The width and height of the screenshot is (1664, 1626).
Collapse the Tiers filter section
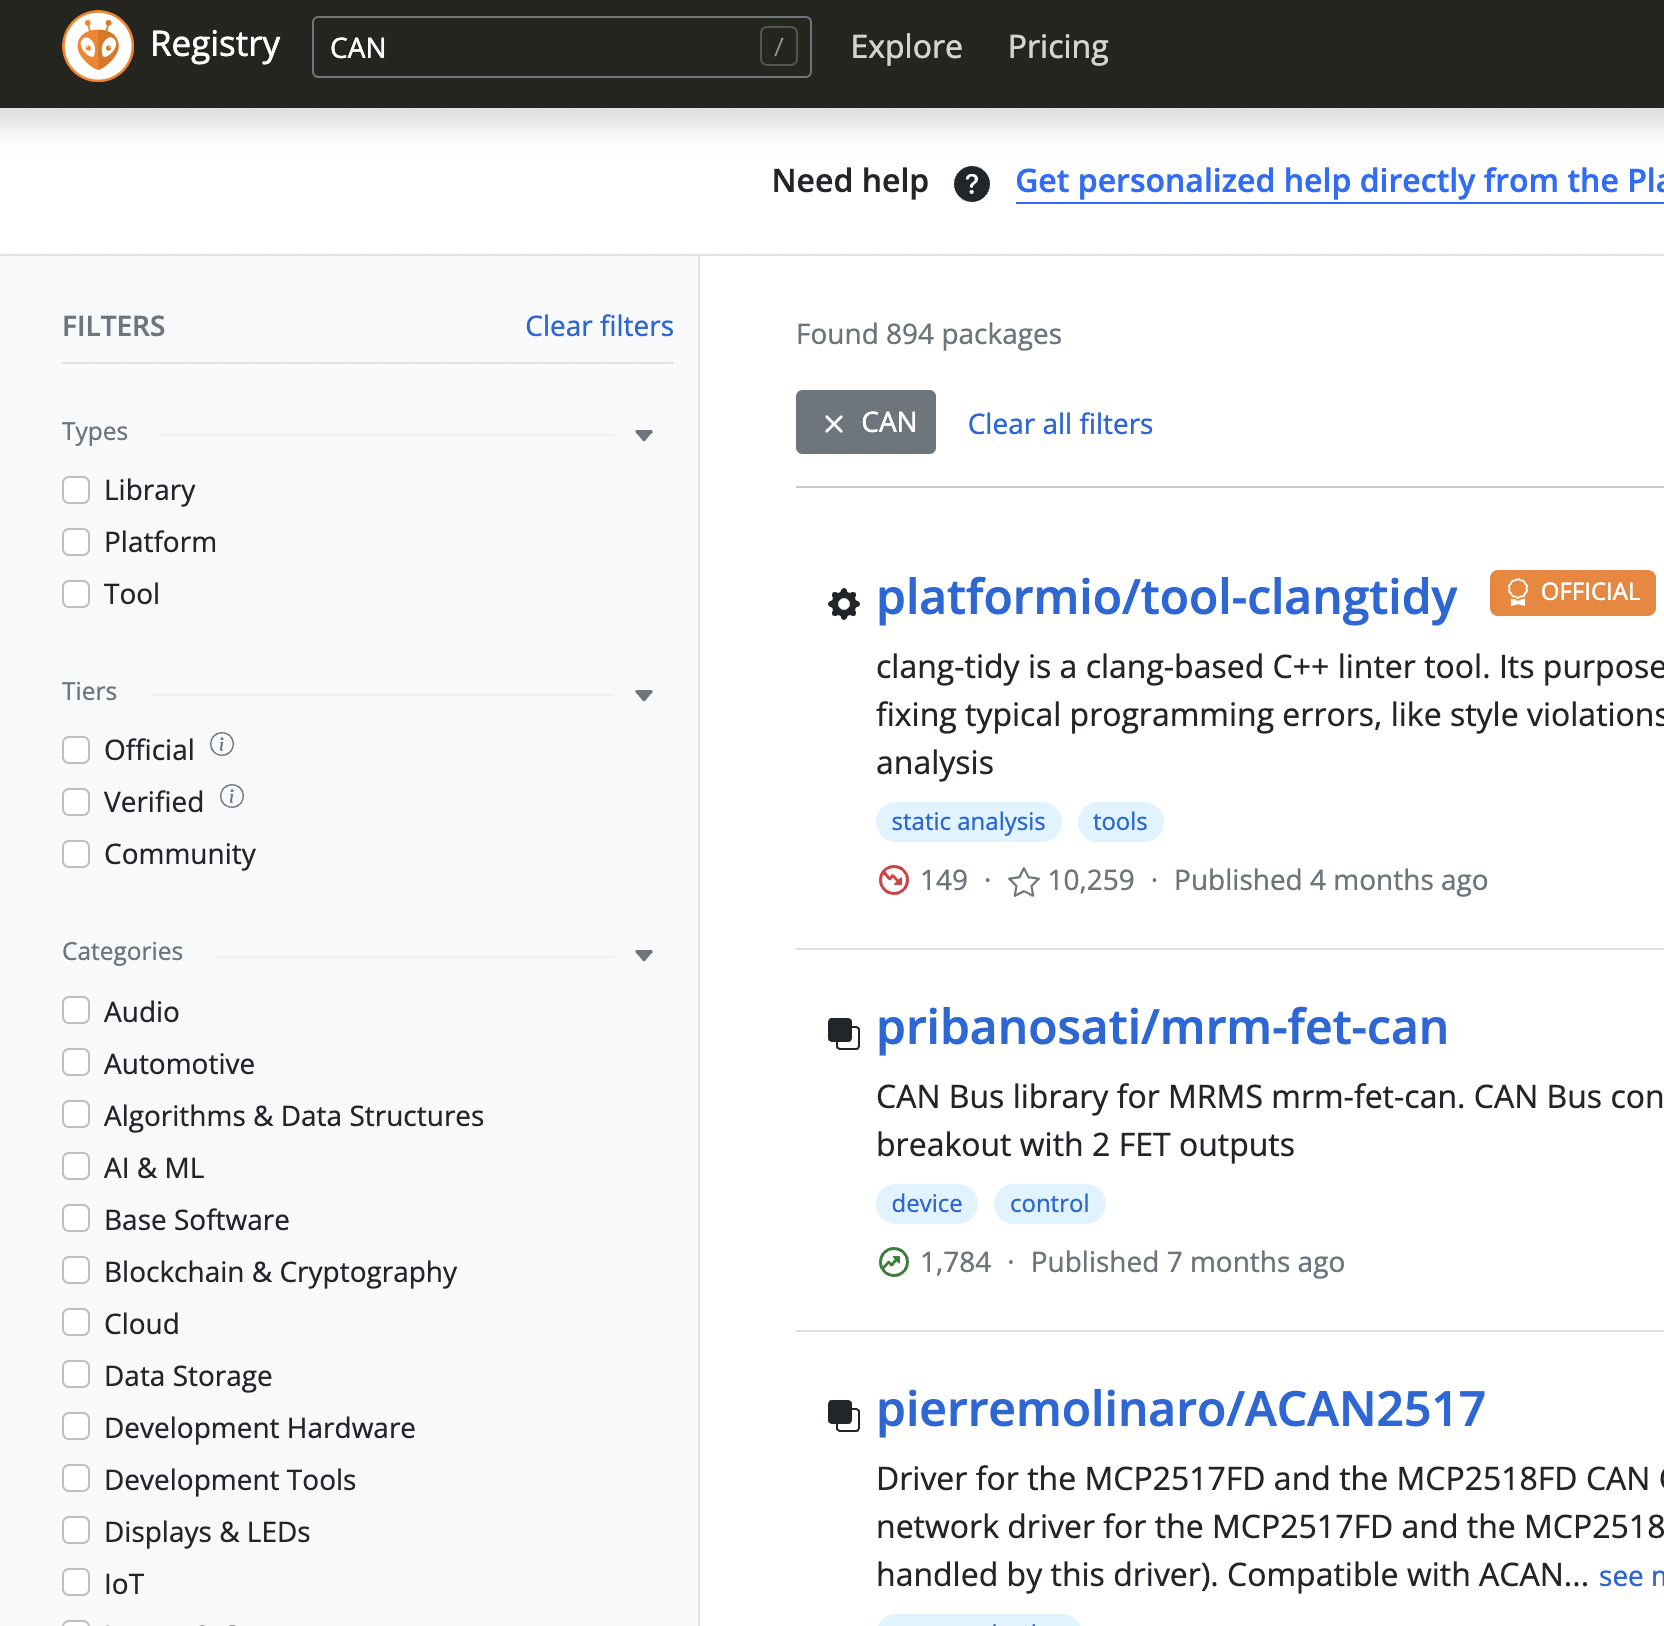point(644,695)
